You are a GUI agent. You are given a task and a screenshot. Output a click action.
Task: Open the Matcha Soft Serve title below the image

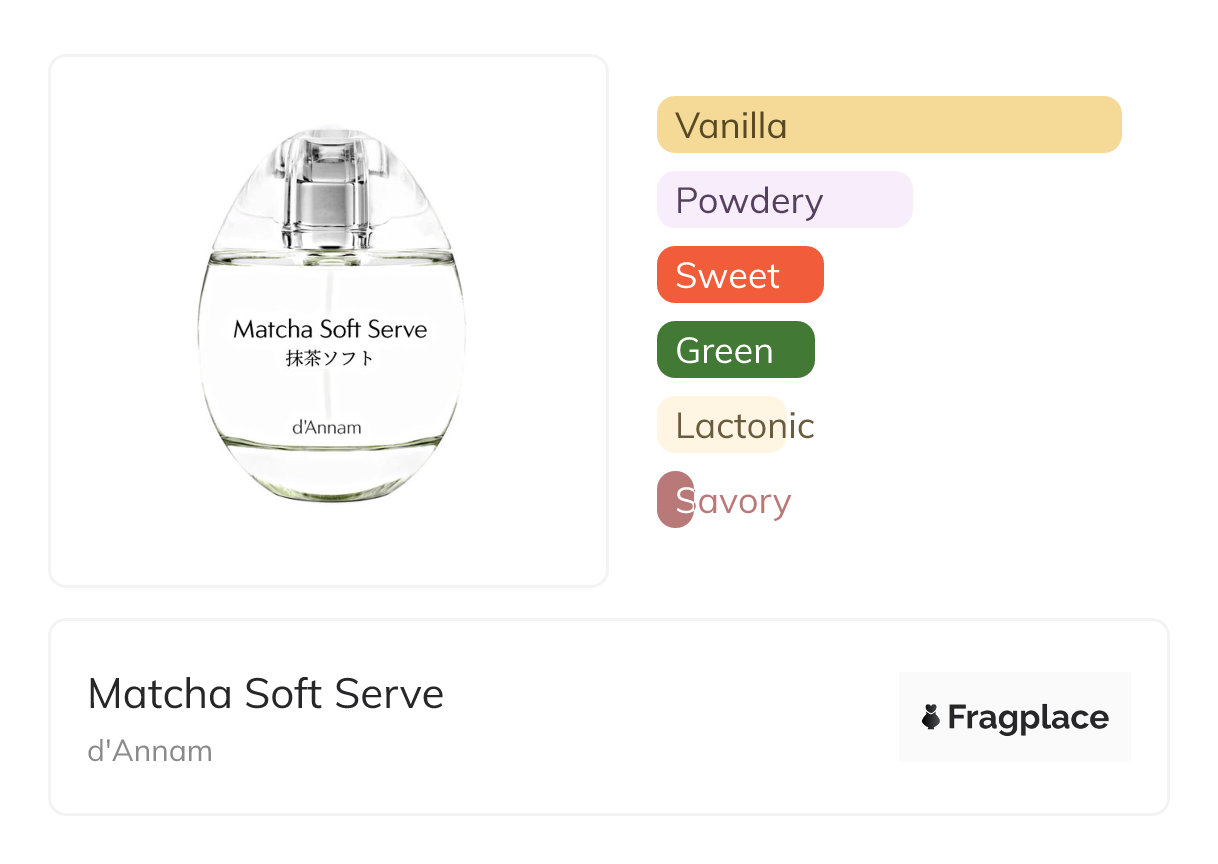(x=266, y=694)
